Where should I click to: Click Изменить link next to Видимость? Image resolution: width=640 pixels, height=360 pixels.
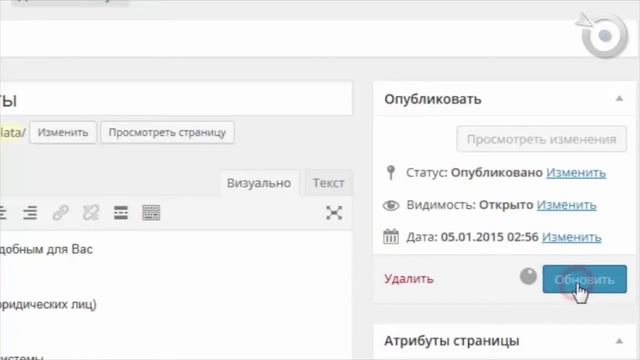click(567, 205)
